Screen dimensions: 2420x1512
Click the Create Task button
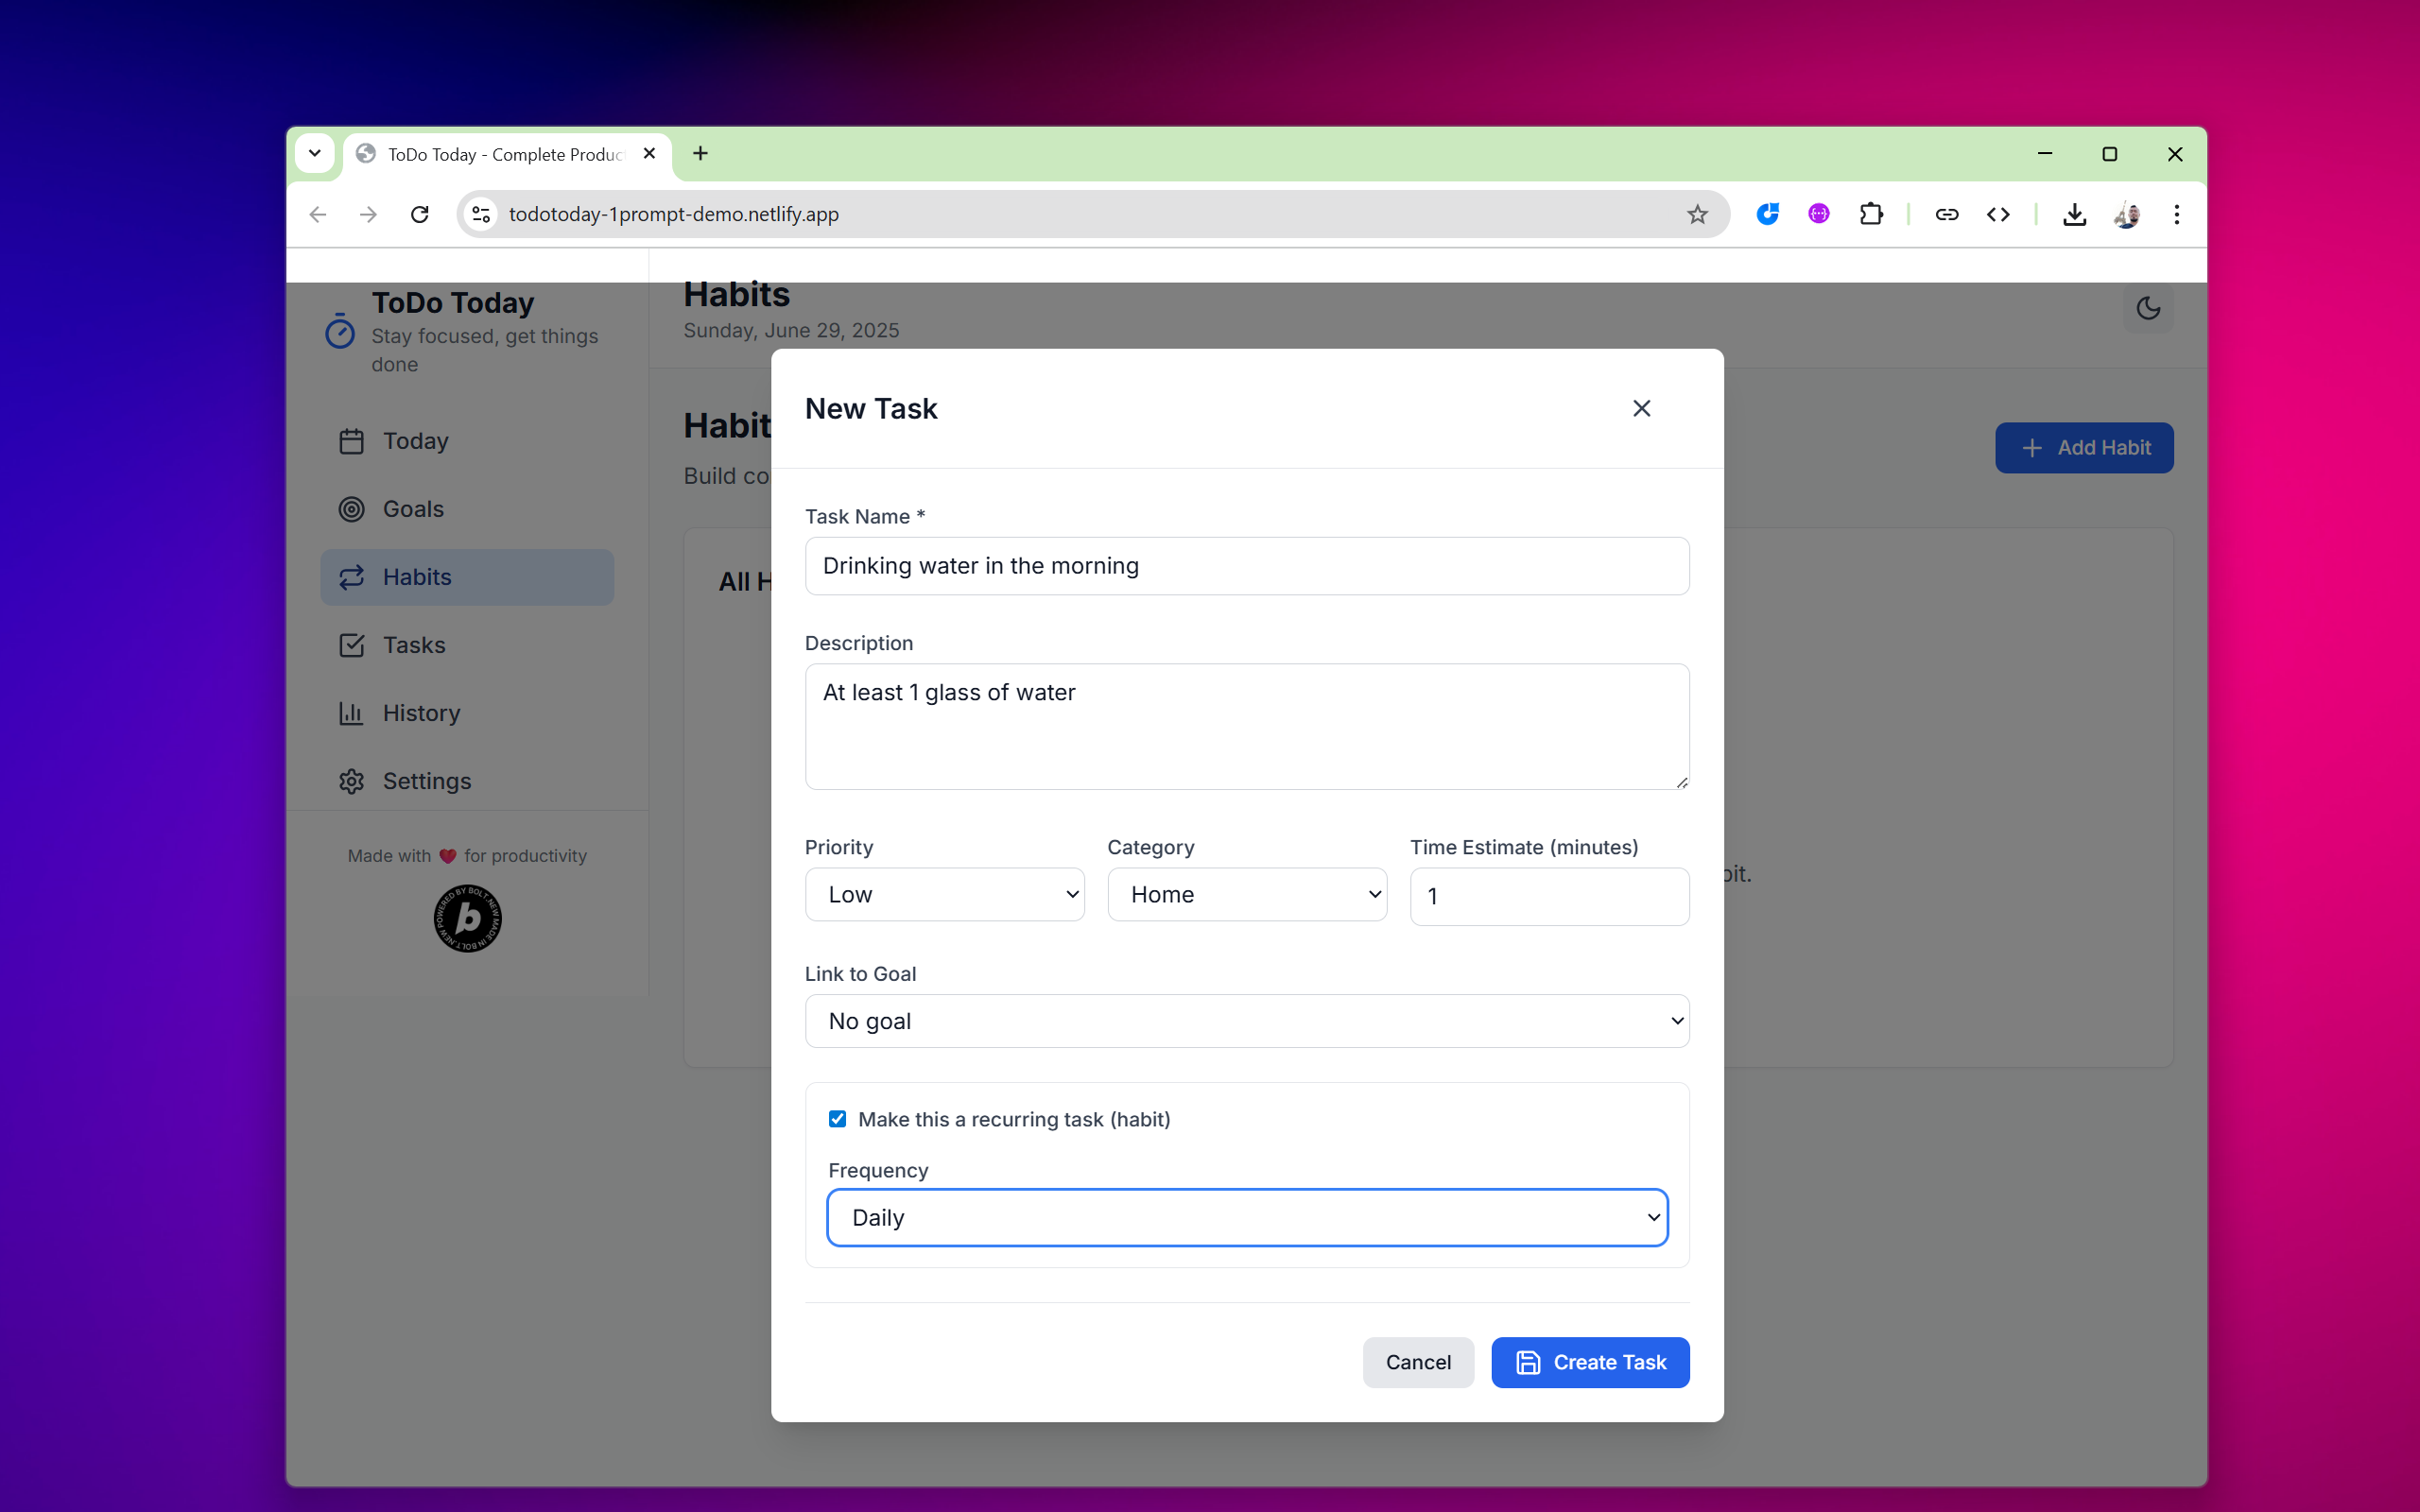[x=1589, y=1362]
